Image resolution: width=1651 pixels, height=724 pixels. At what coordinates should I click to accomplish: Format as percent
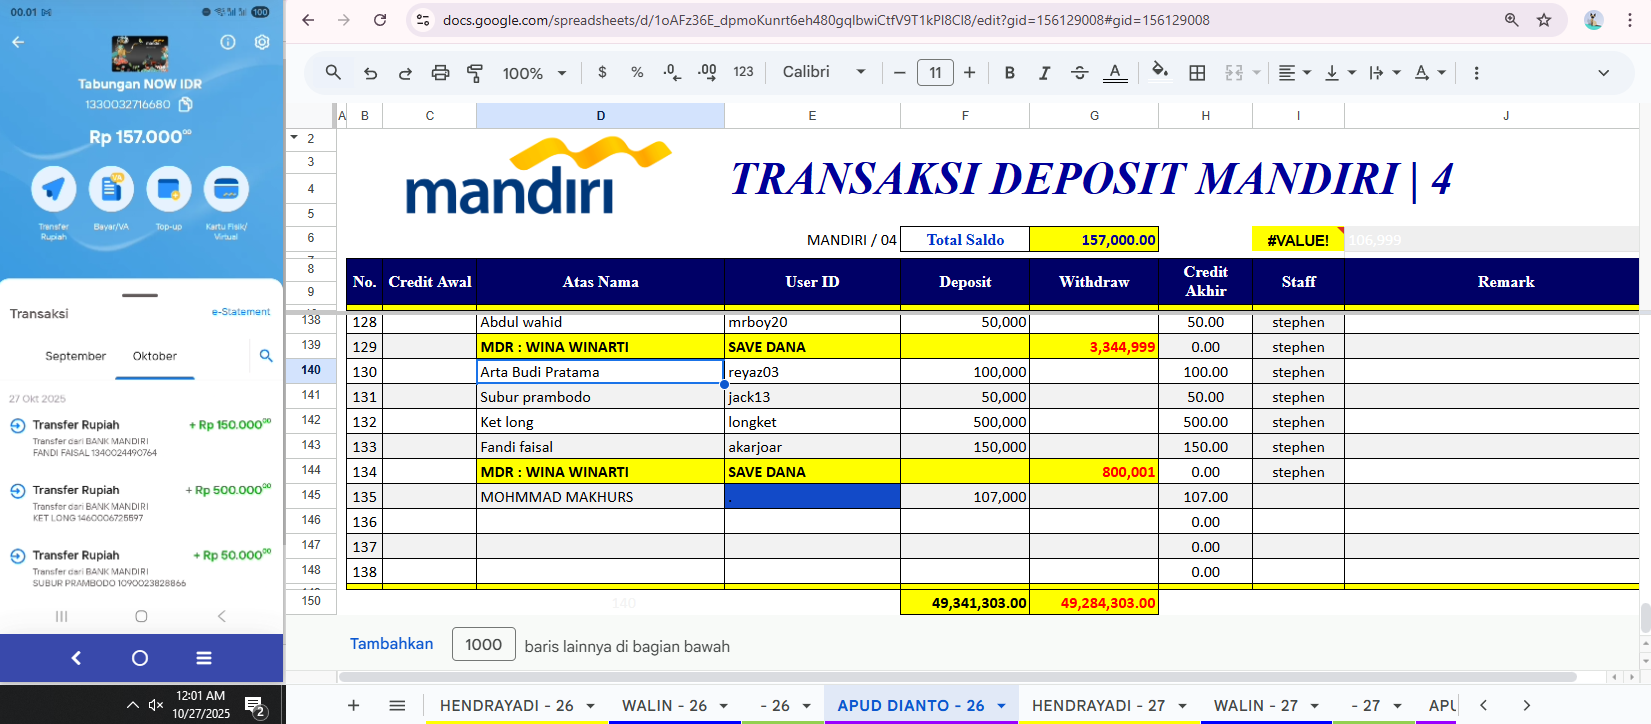click(x=637, y=72)
